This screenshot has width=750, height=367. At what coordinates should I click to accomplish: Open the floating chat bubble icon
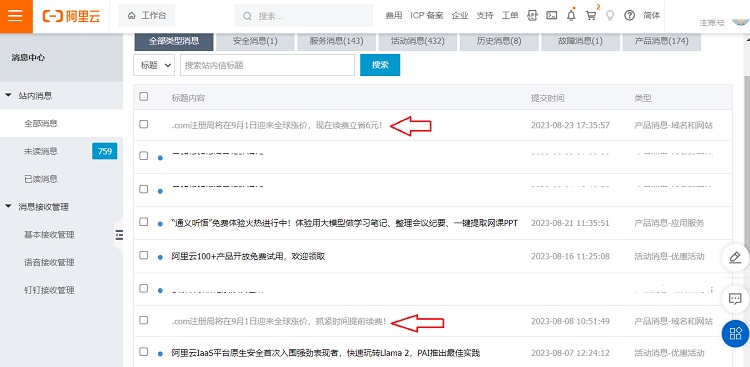[735, 299]
